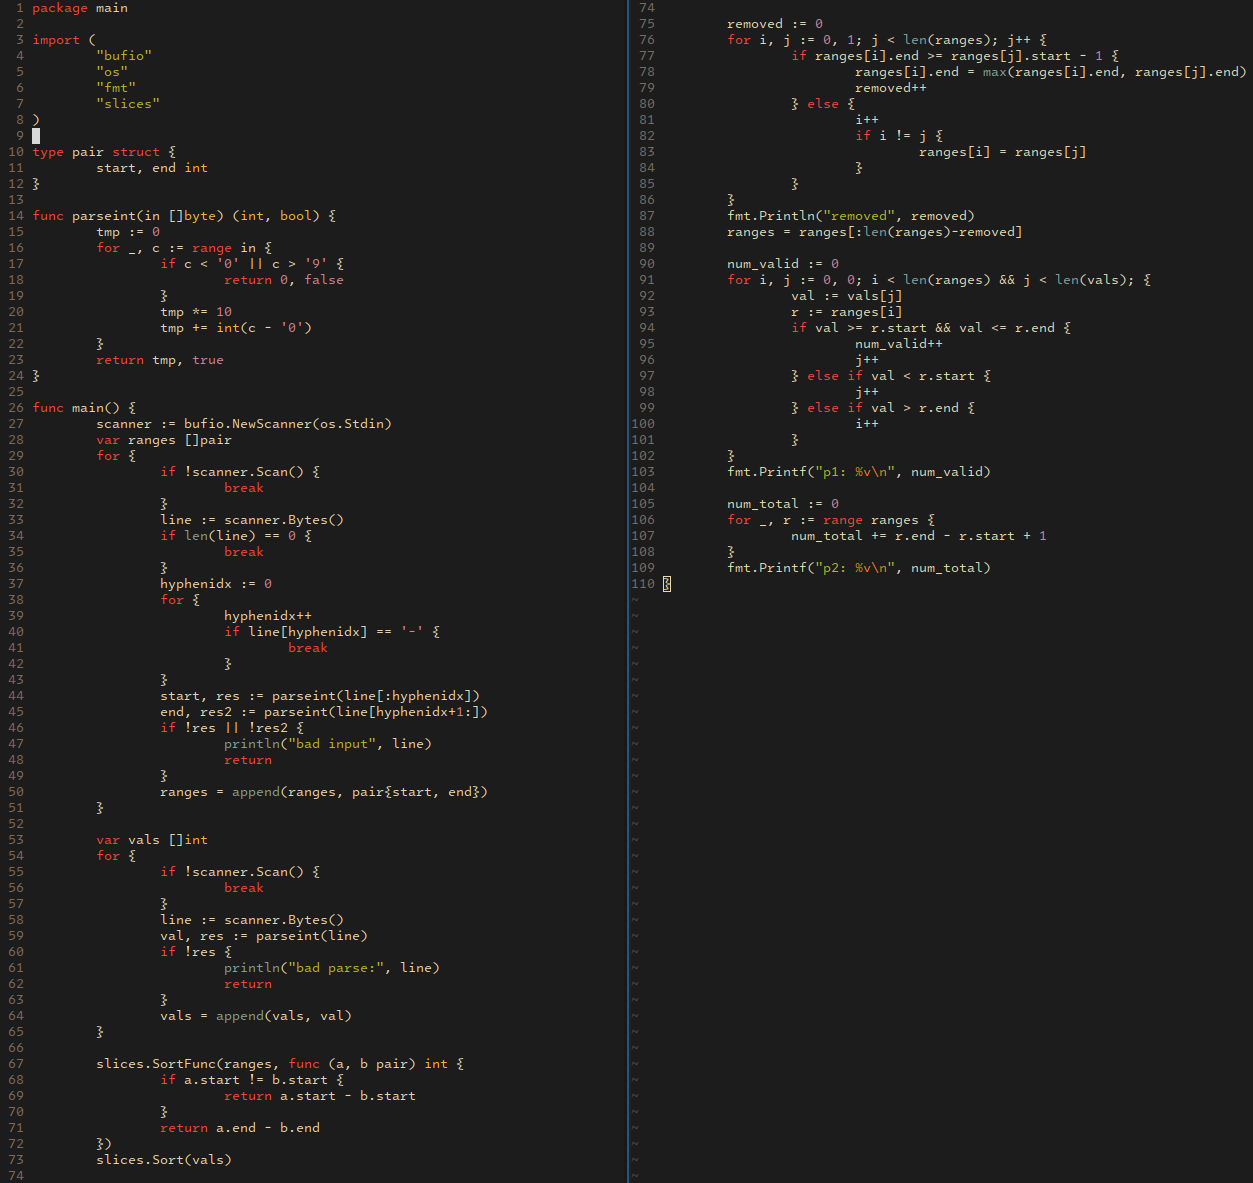
Task: Click the 'else if val < r.start' line
Action: [x=891, y=376]
